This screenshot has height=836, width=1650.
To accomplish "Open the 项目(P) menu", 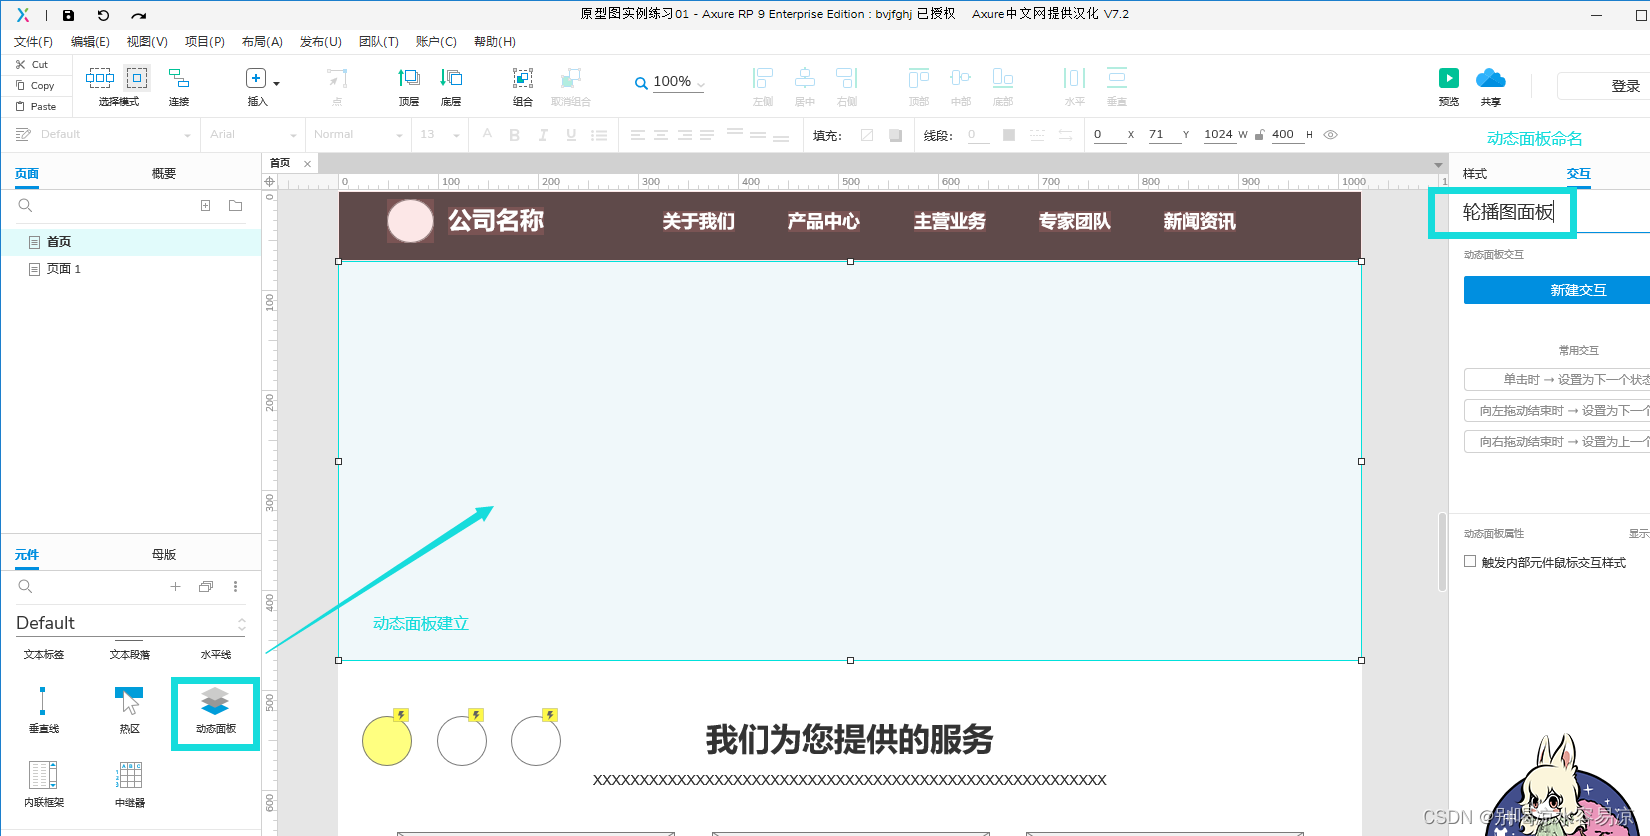I will [x=205, y=42].
